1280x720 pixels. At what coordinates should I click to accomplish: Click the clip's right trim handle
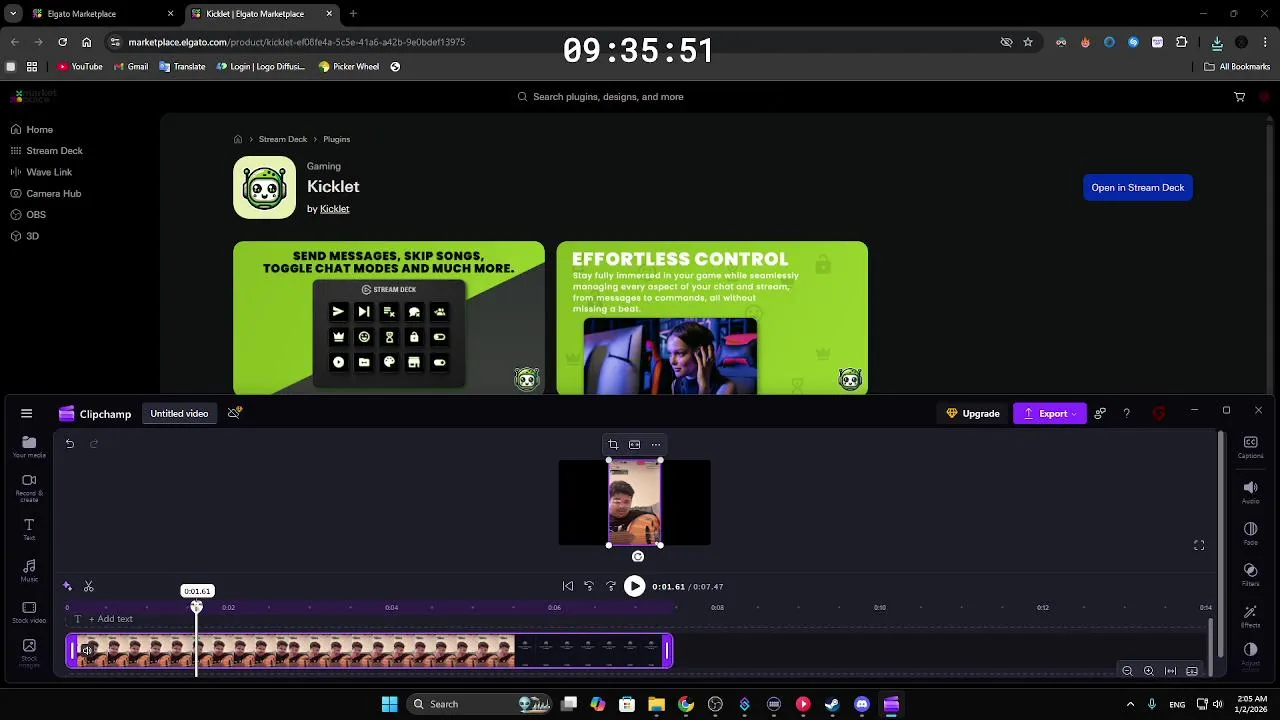[x=667, y=652]
